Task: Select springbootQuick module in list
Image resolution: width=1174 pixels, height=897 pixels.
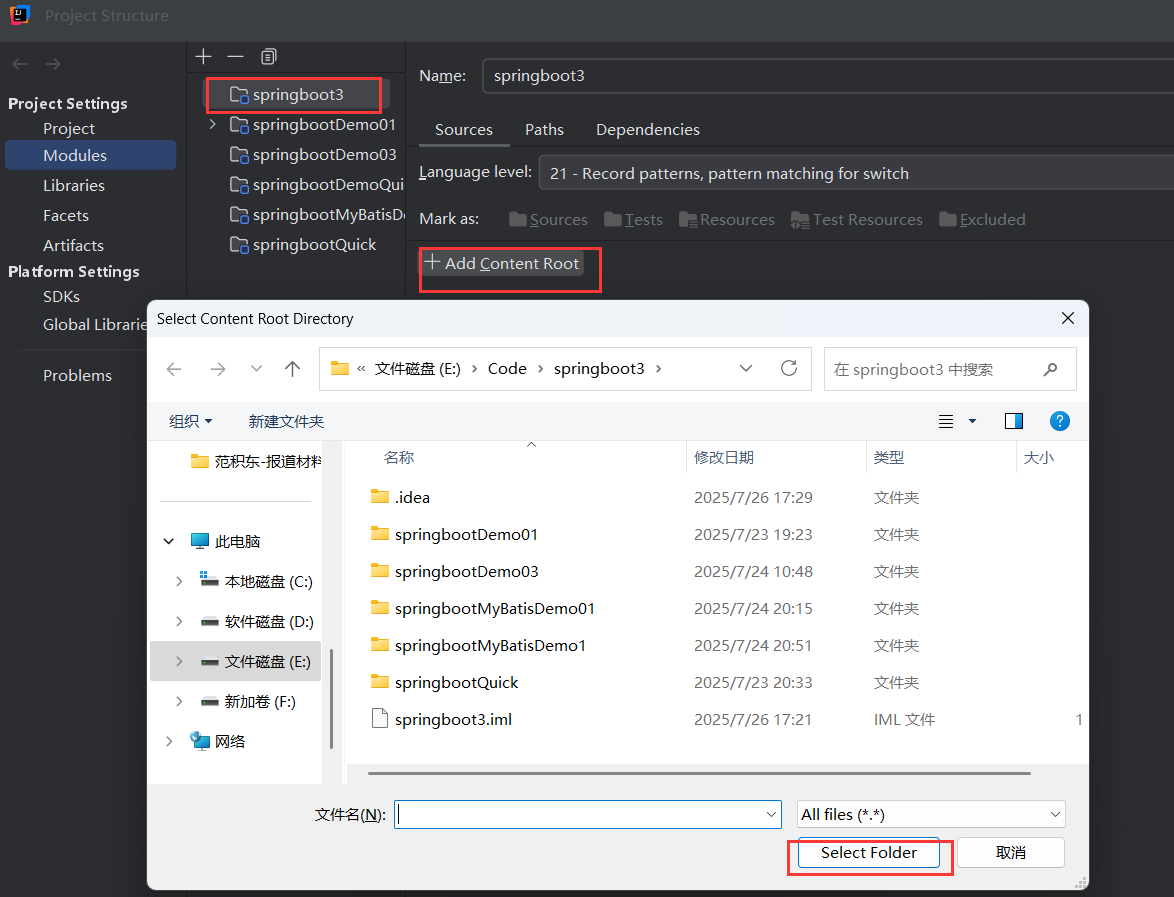Action: 303,245
